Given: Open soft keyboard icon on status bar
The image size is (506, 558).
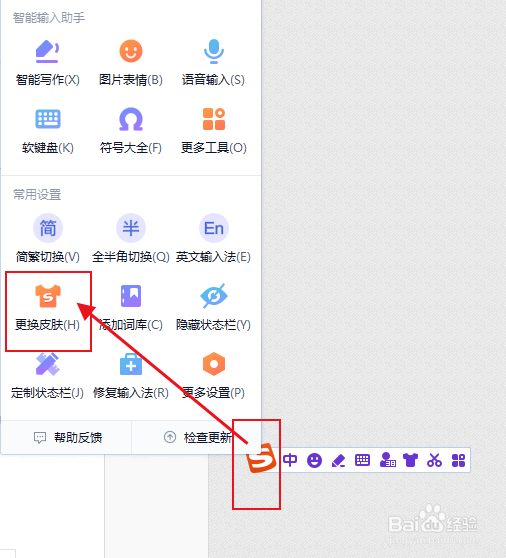Looking at the screenshot, I should pyautogui.click(x=362, y=460).
